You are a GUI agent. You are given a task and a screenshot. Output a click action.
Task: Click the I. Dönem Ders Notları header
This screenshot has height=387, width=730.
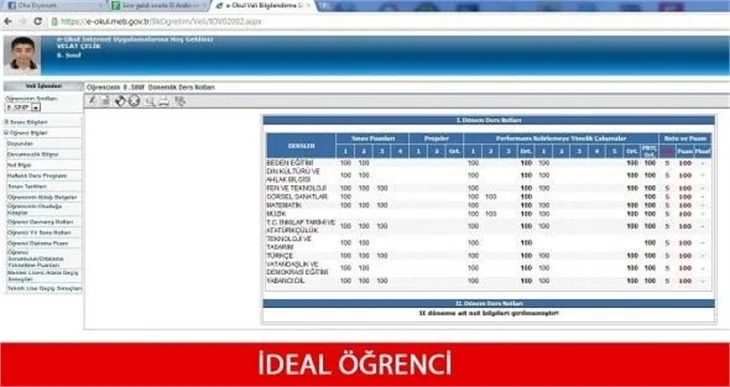pyautogui.click(x=489, y=120)
